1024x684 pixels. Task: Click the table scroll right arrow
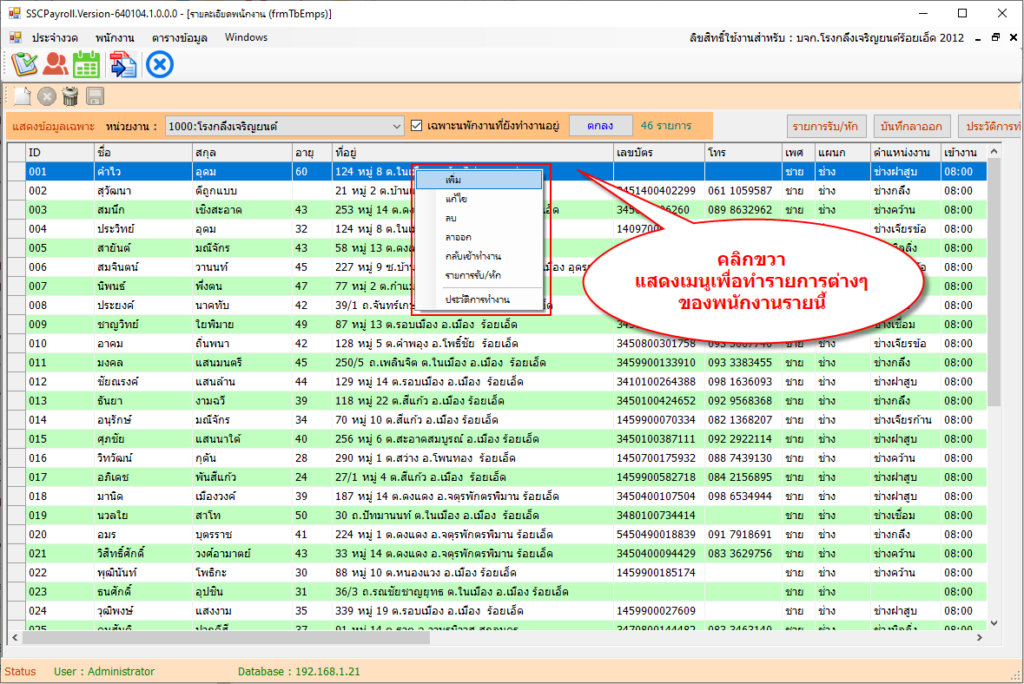coord(980,638)
